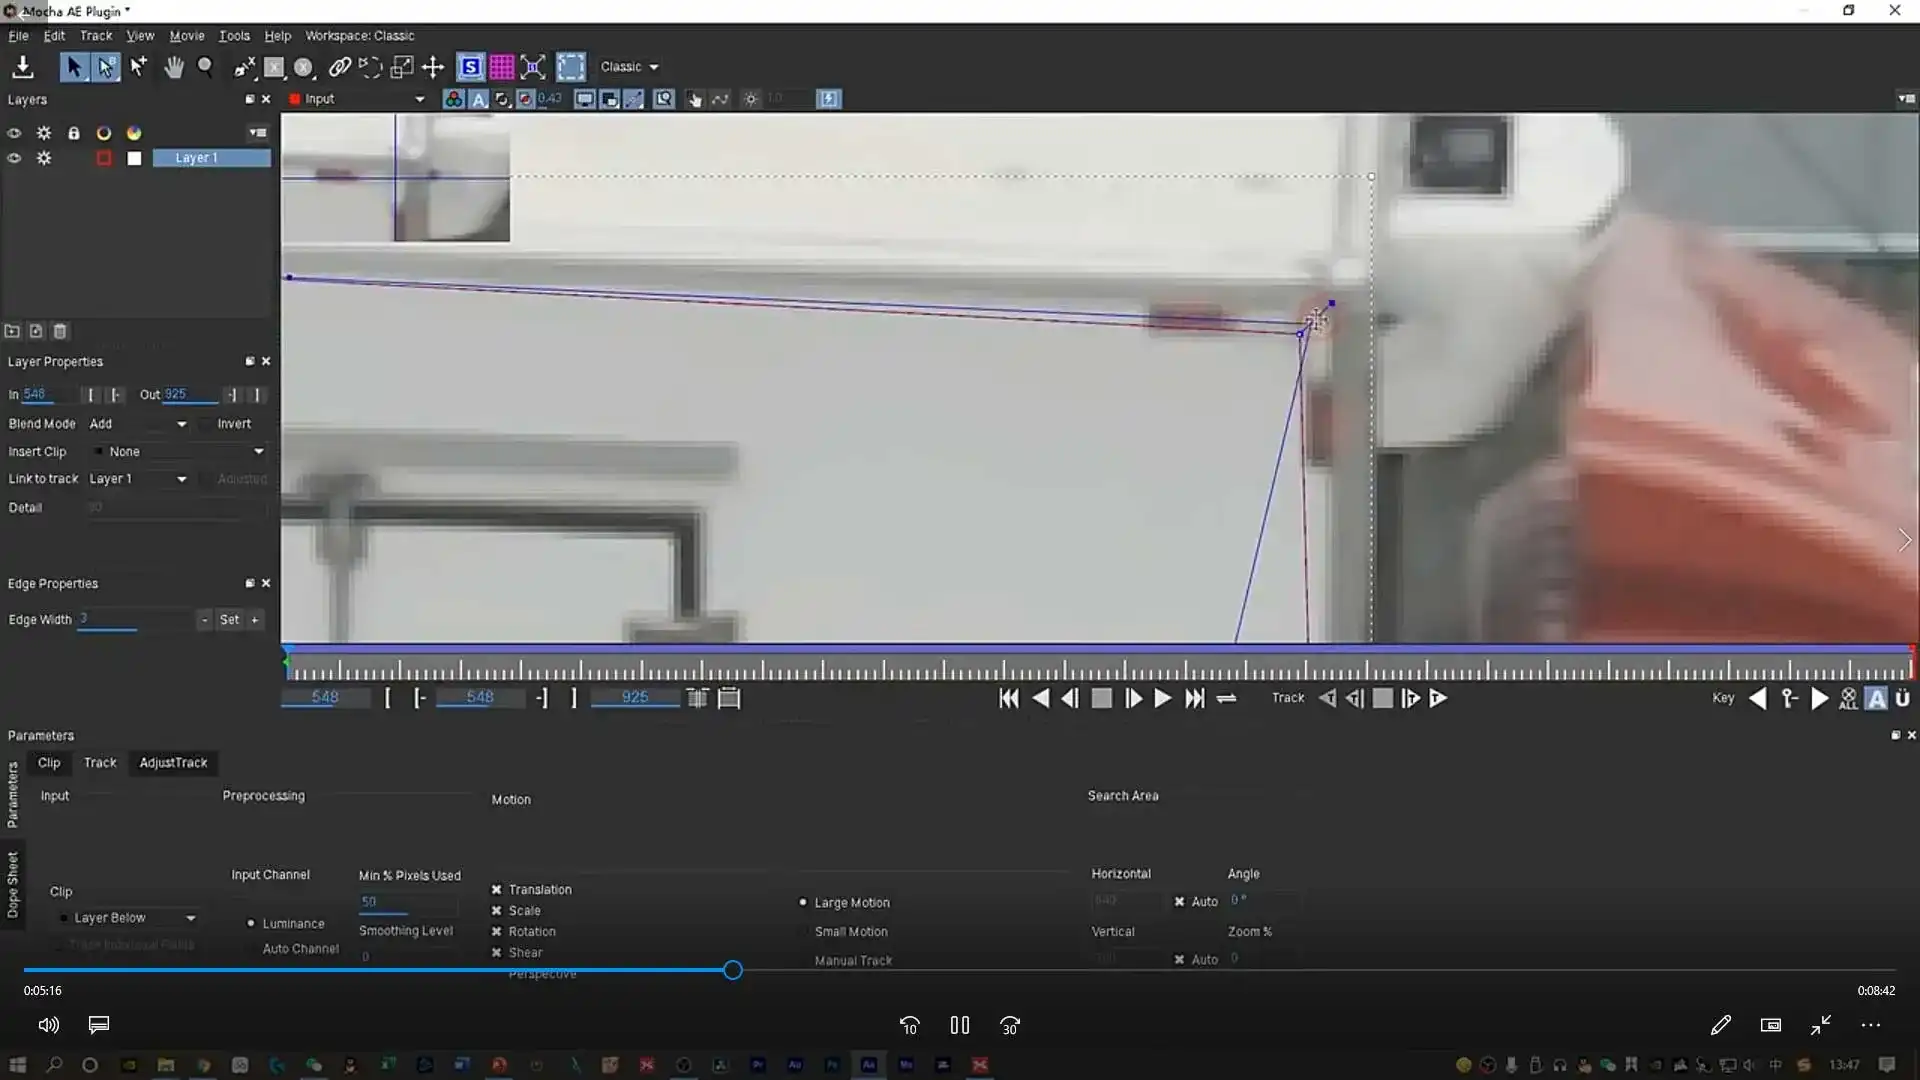This screenshot has width=1920, height=1080.
Task: Click the track forward button
Action: point(1438,698)
